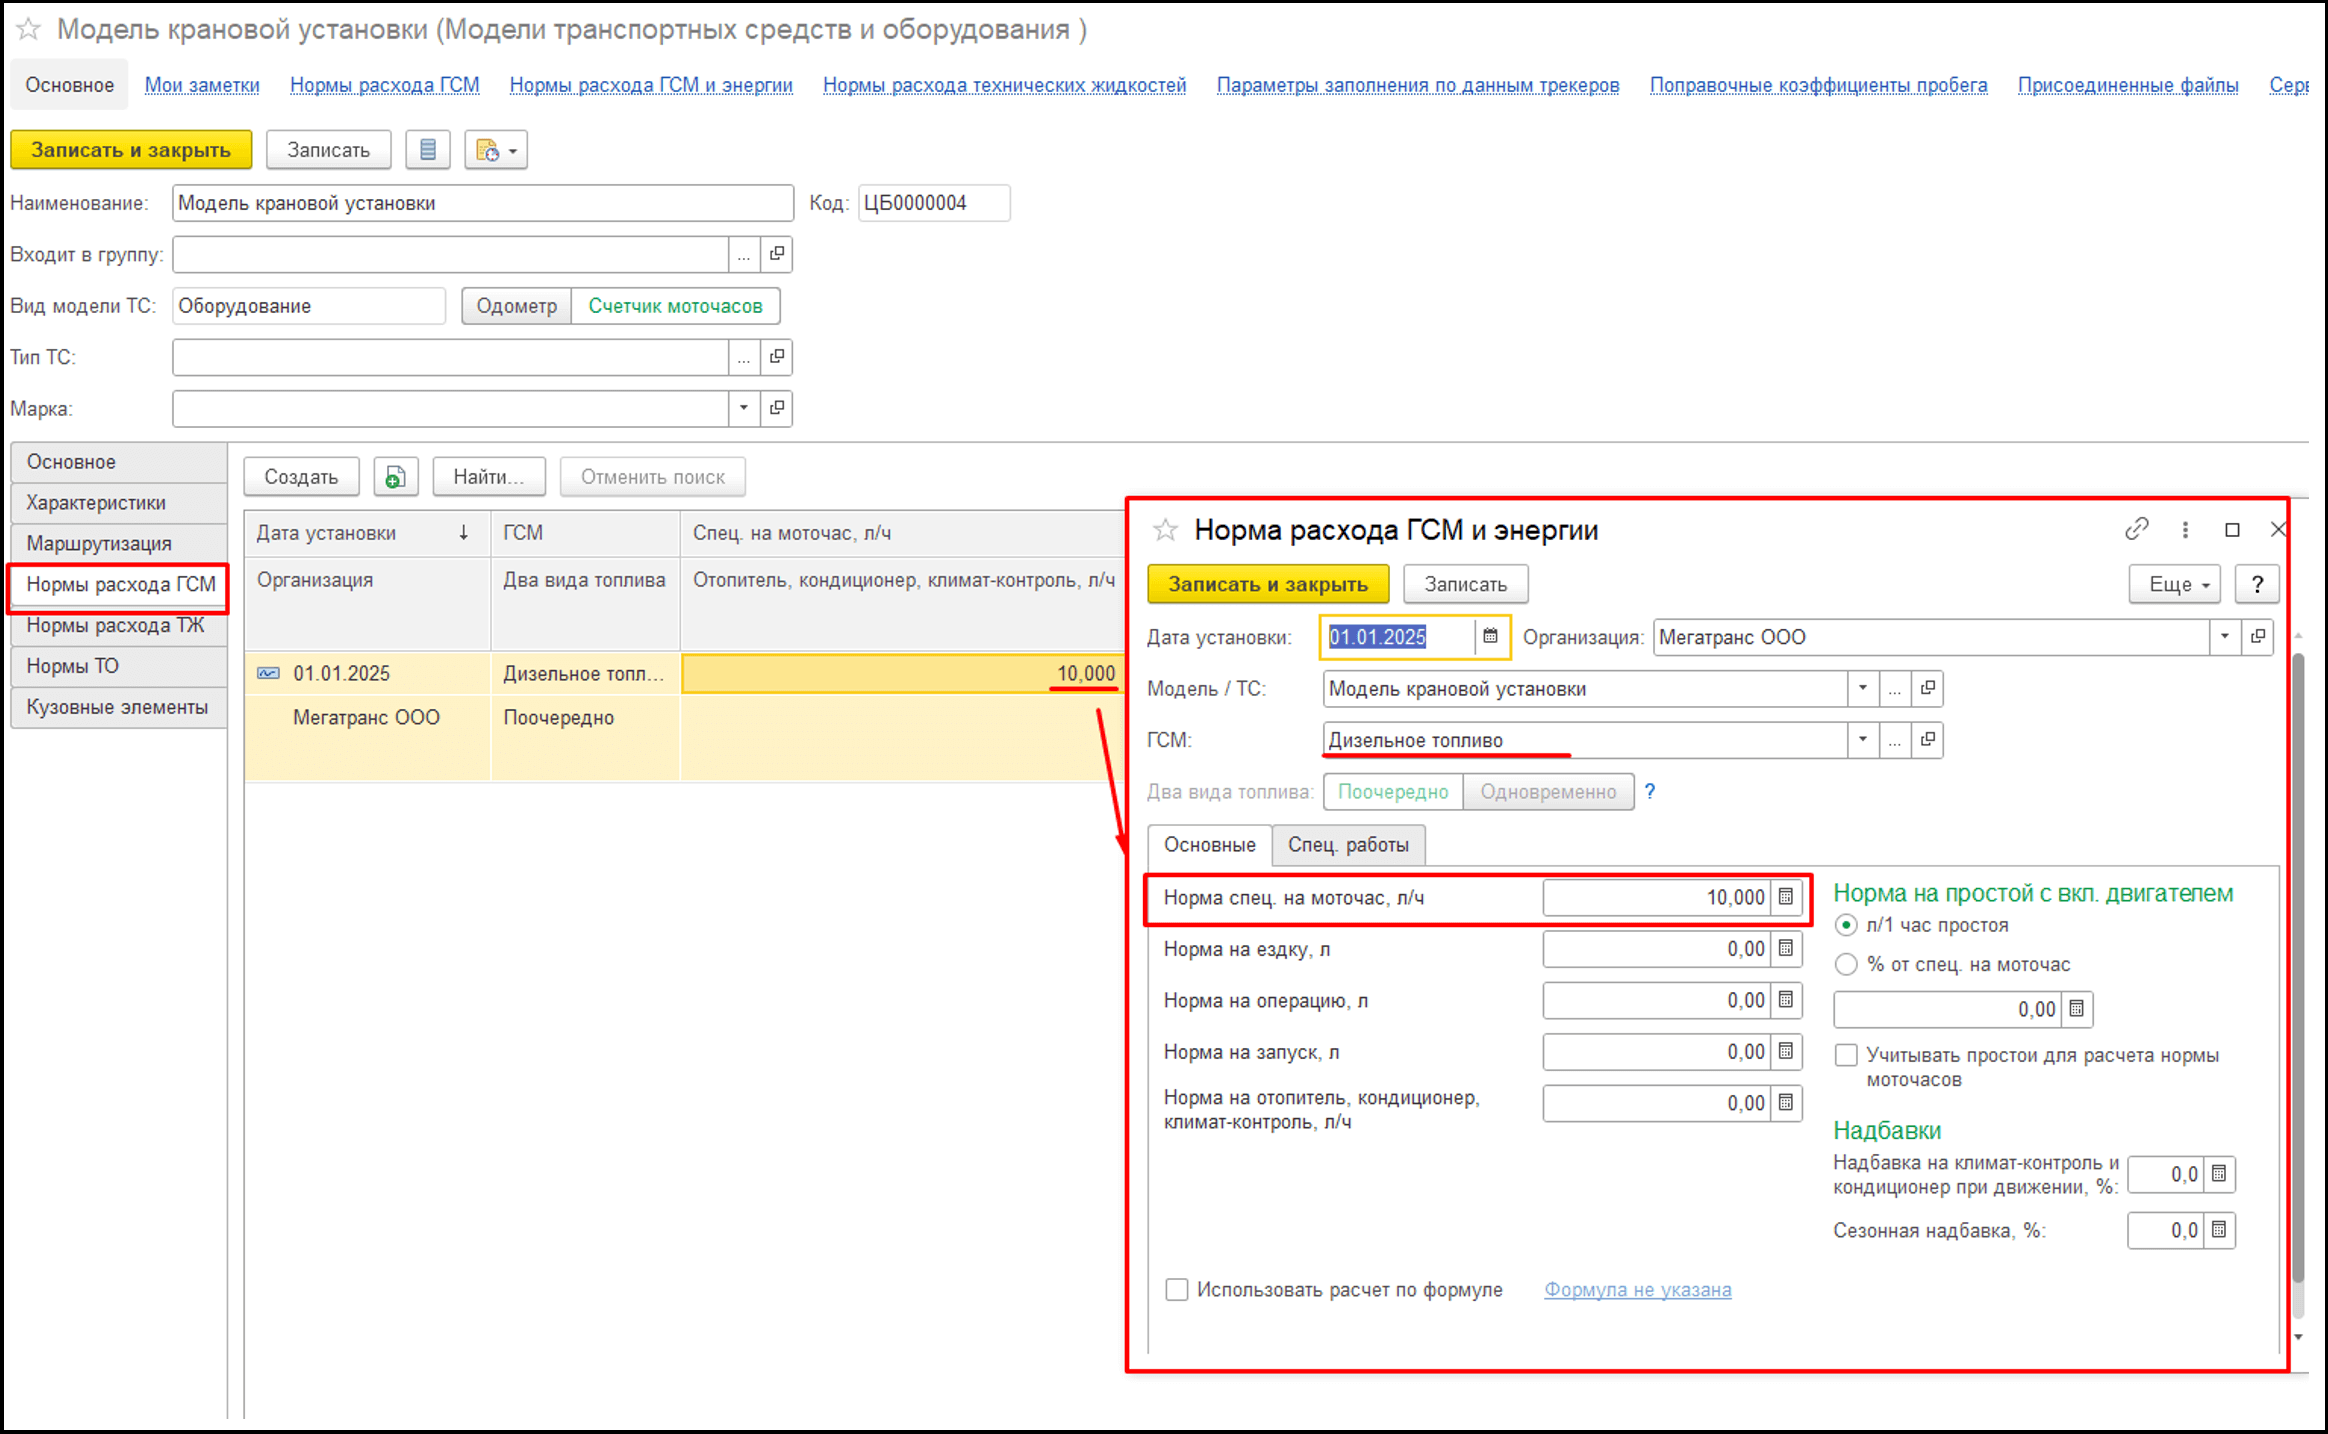
Task: Open the Еще dropdown menu
Action: tap(2174, 584)
